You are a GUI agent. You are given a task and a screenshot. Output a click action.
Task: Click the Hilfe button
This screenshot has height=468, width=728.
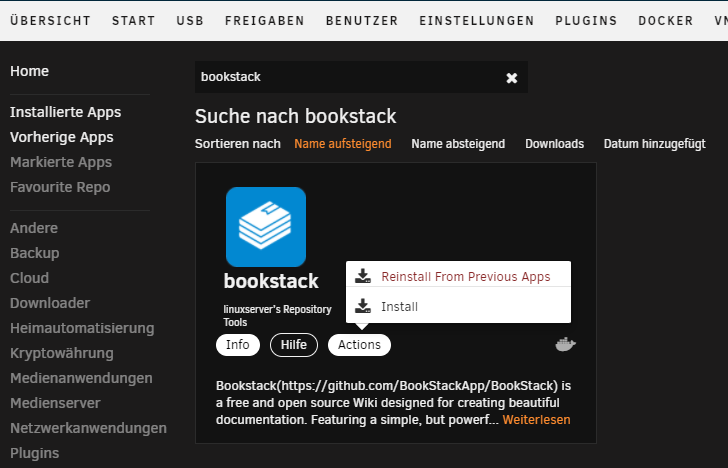(294, 345)
